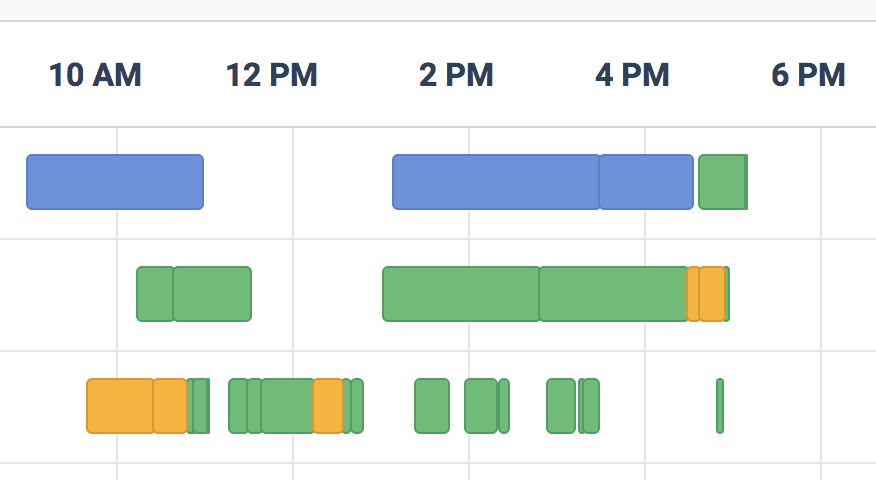Select the small green block starting the second row
This screenshot has width=876, height=480.
(x=155, y=294)
